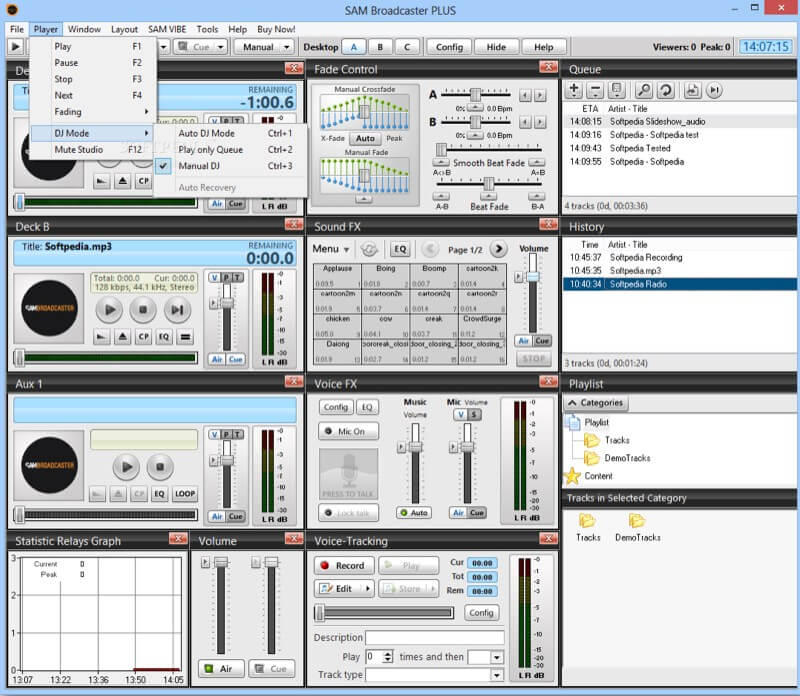The width and height of the screenshot is (800, 696).
Task: Collapse the Categories expander in Playlist
Action: coord(596,403)
